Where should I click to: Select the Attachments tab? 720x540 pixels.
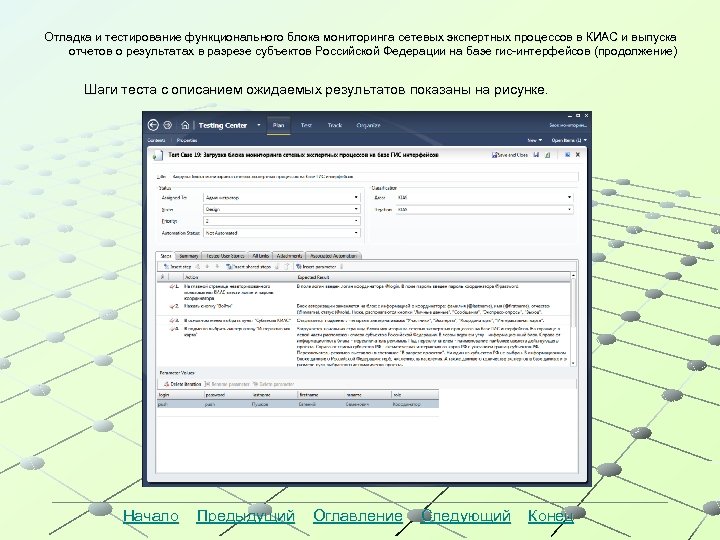point(289,256)
